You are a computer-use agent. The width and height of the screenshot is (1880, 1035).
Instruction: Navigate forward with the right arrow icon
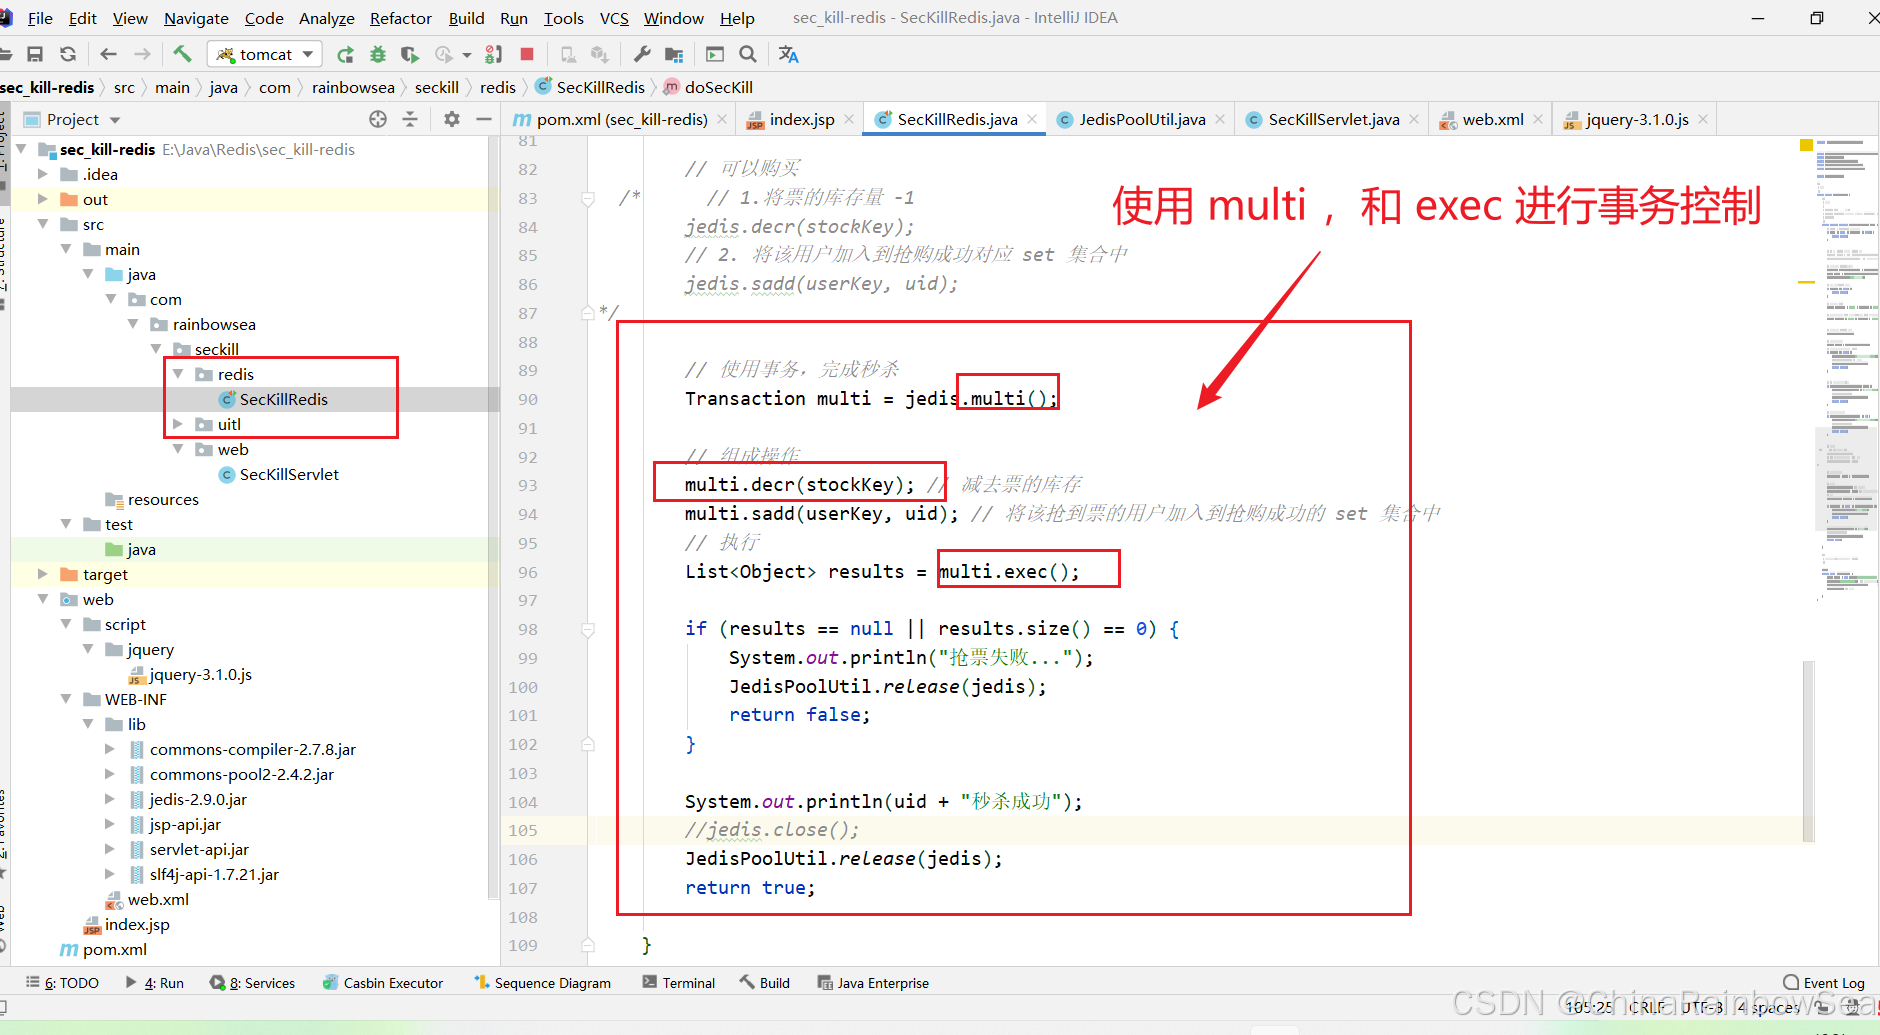point(142,54)
